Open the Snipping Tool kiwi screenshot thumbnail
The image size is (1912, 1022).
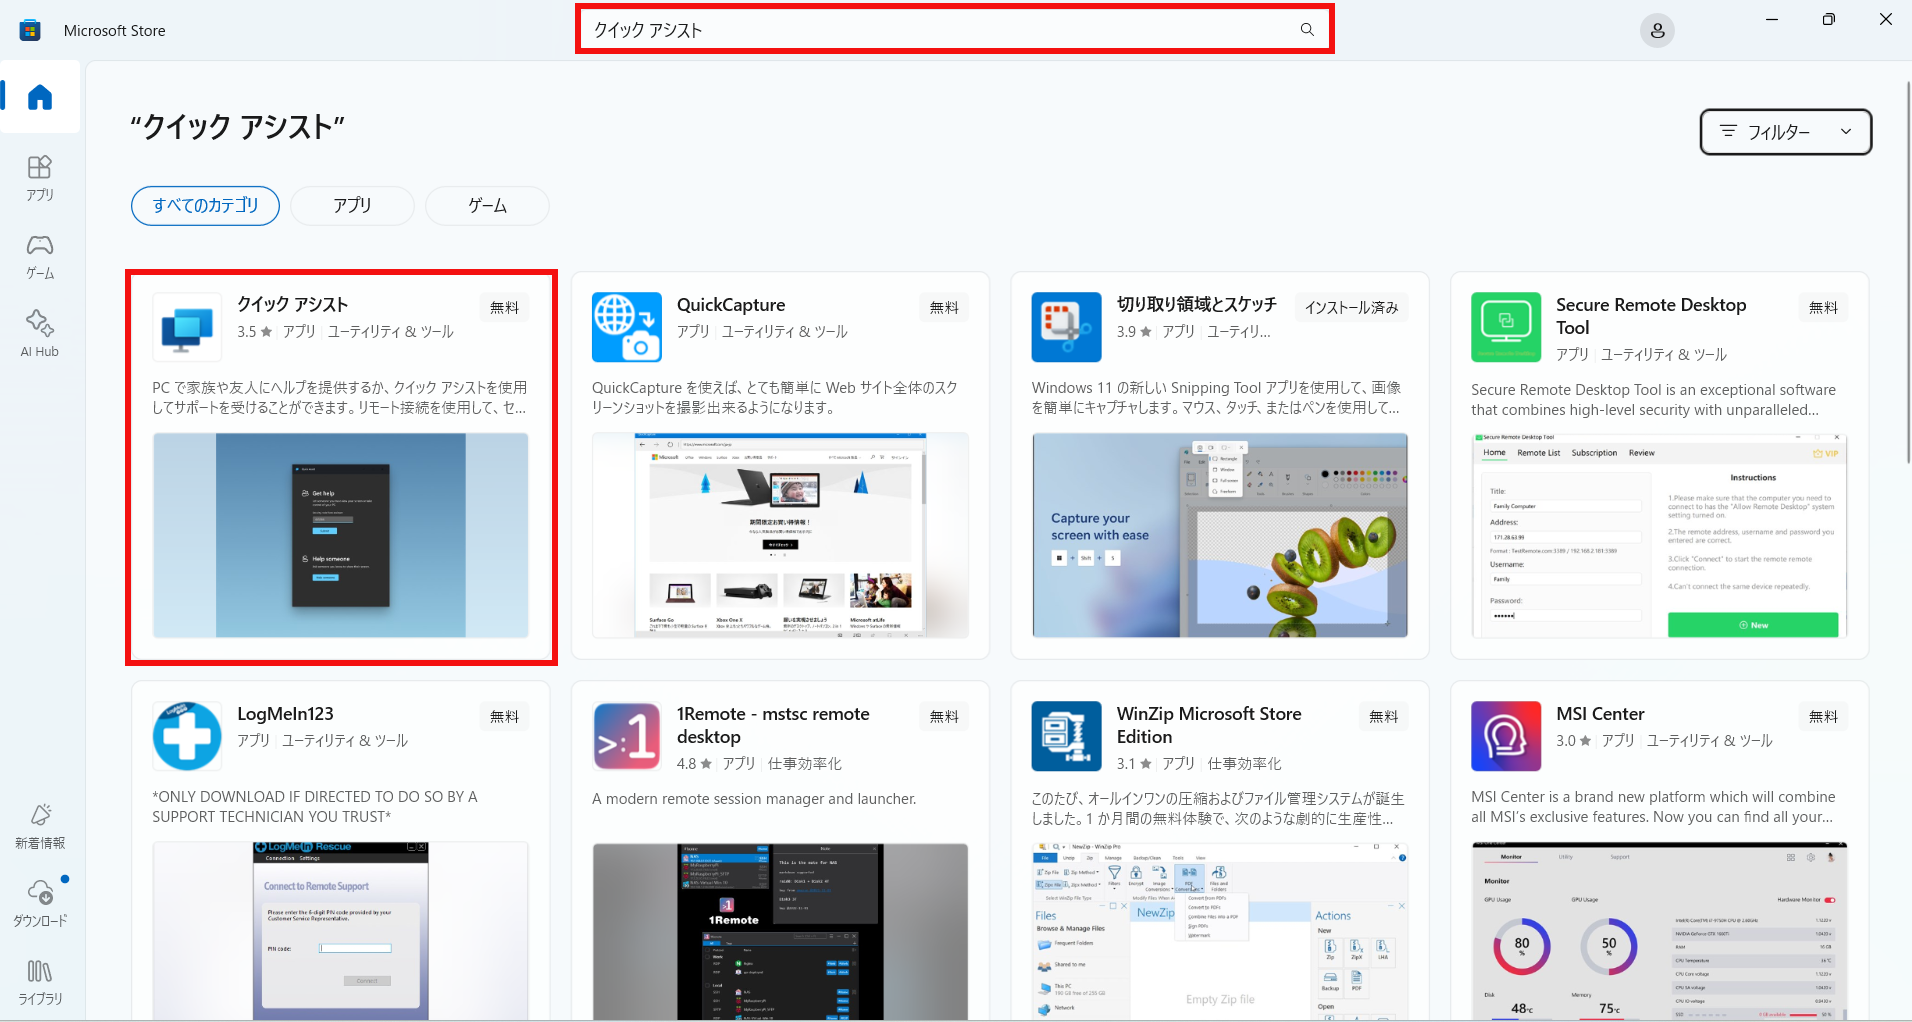click(1219, 535)
